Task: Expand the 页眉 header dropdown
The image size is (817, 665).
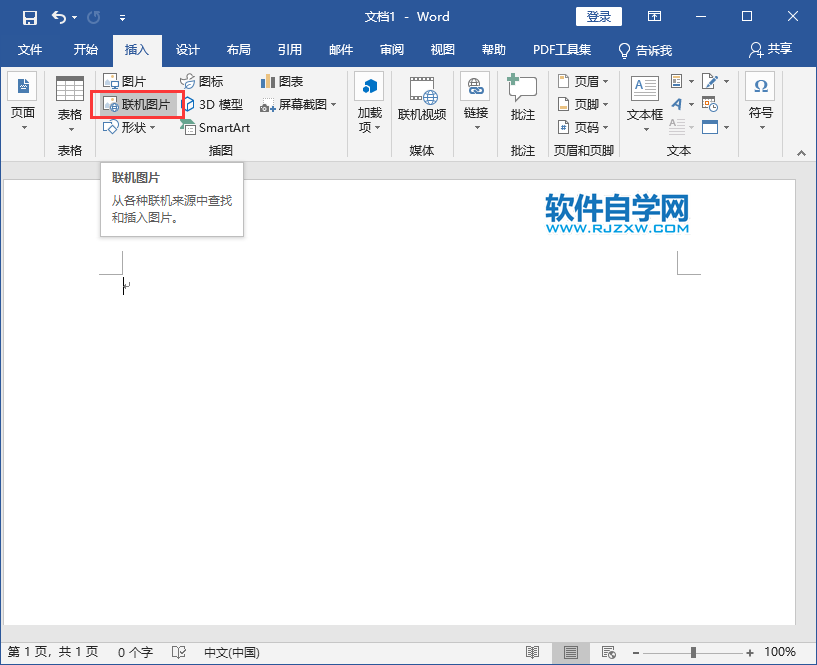Action: [x=584, y=81]
